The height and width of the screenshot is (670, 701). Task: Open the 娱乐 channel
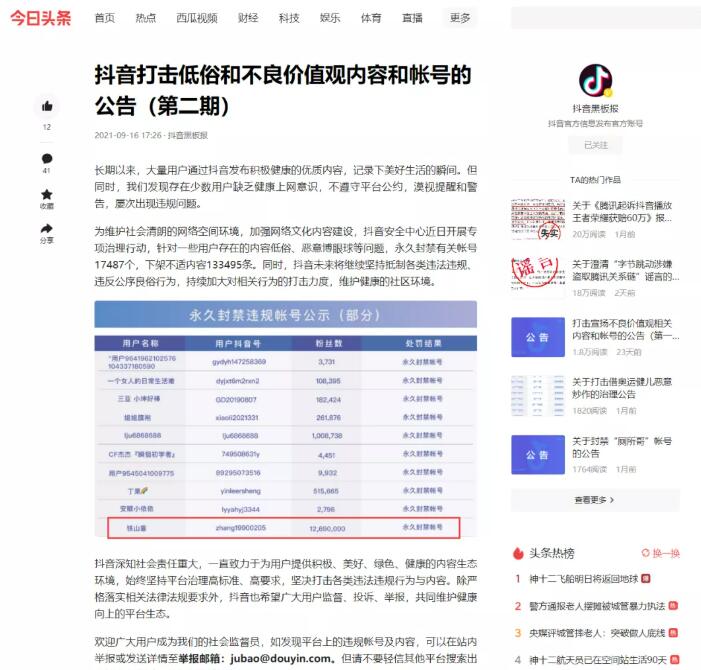pyautogui.click(x=330, y=18)
